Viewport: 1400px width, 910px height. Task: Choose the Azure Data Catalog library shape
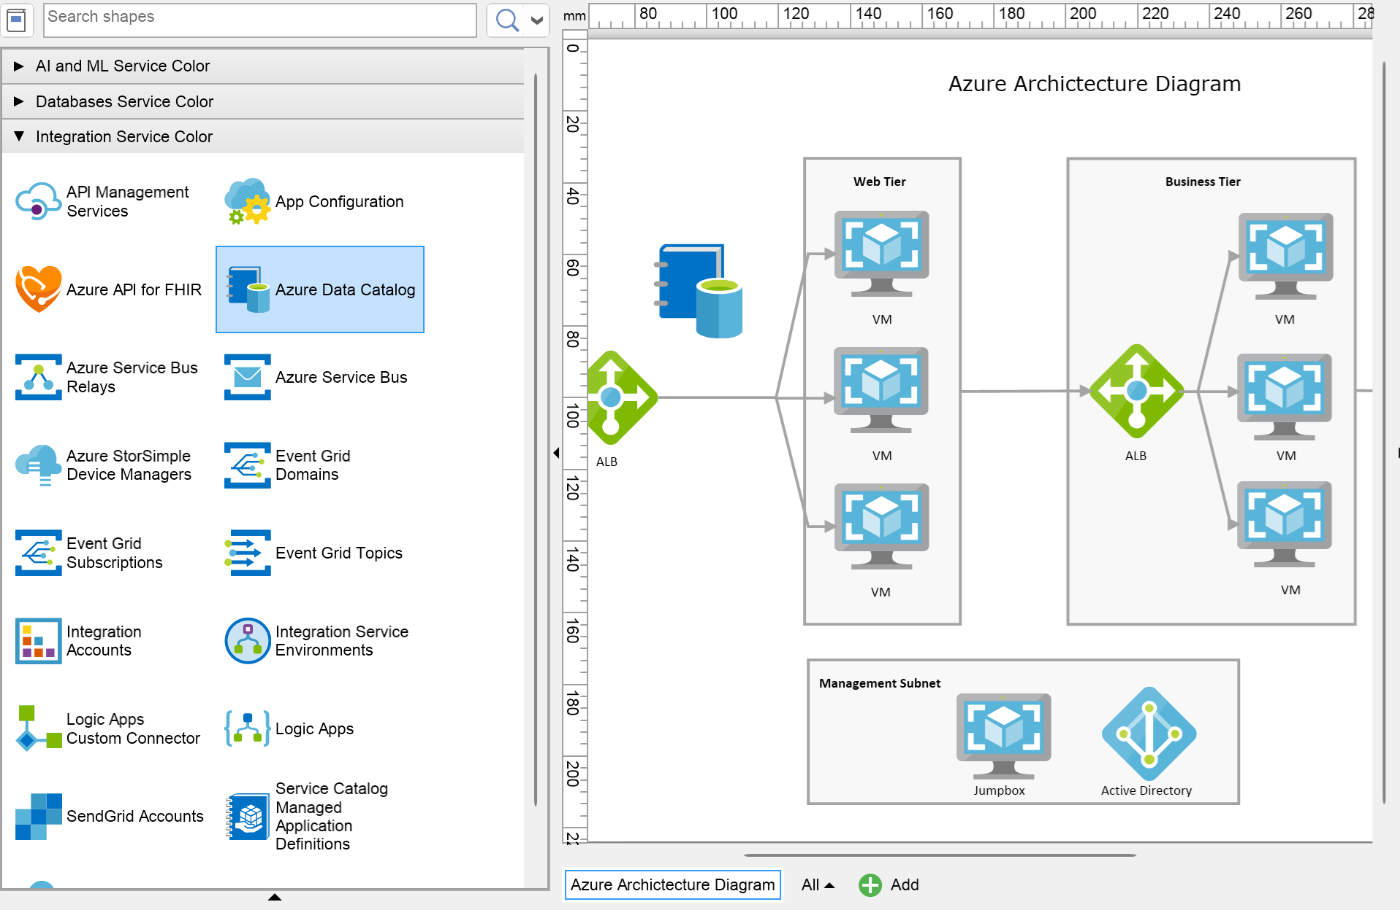click(x=320, y=290)
